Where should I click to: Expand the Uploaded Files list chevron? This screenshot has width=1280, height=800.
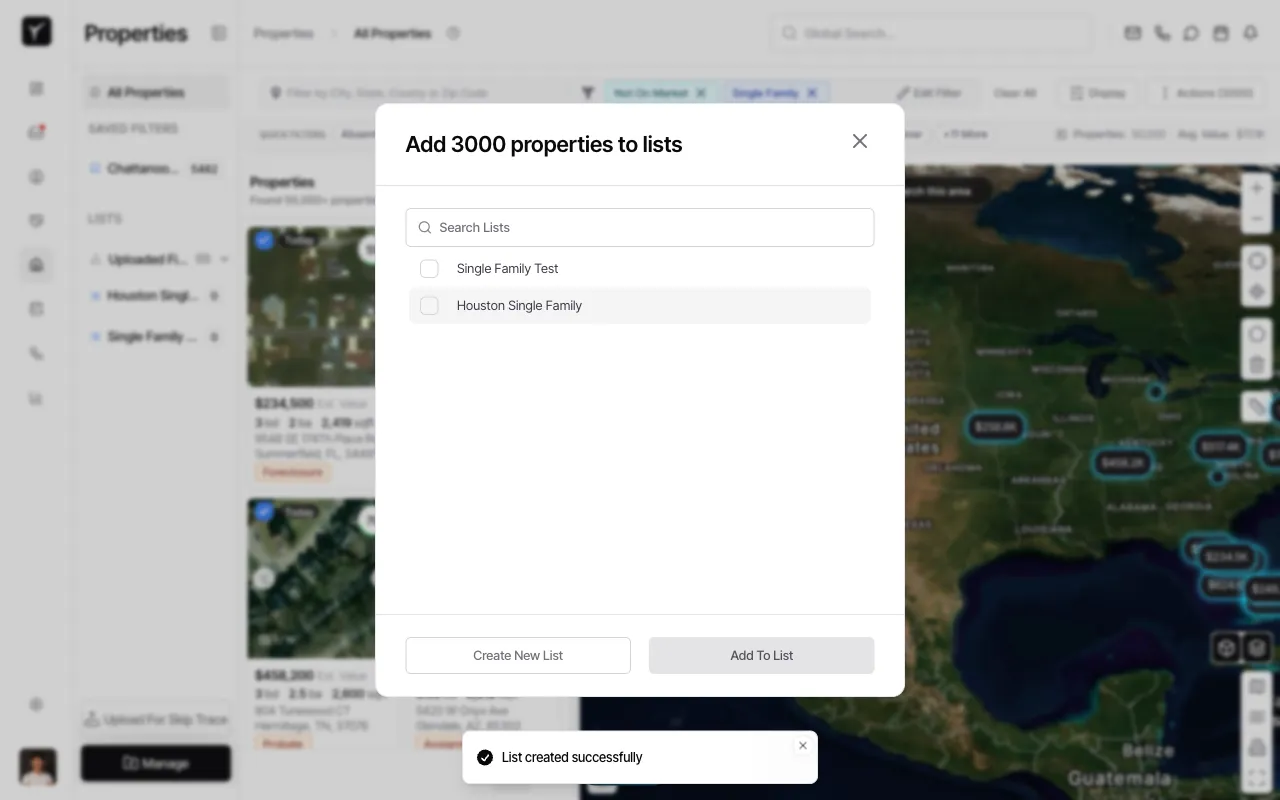point(224,259)
